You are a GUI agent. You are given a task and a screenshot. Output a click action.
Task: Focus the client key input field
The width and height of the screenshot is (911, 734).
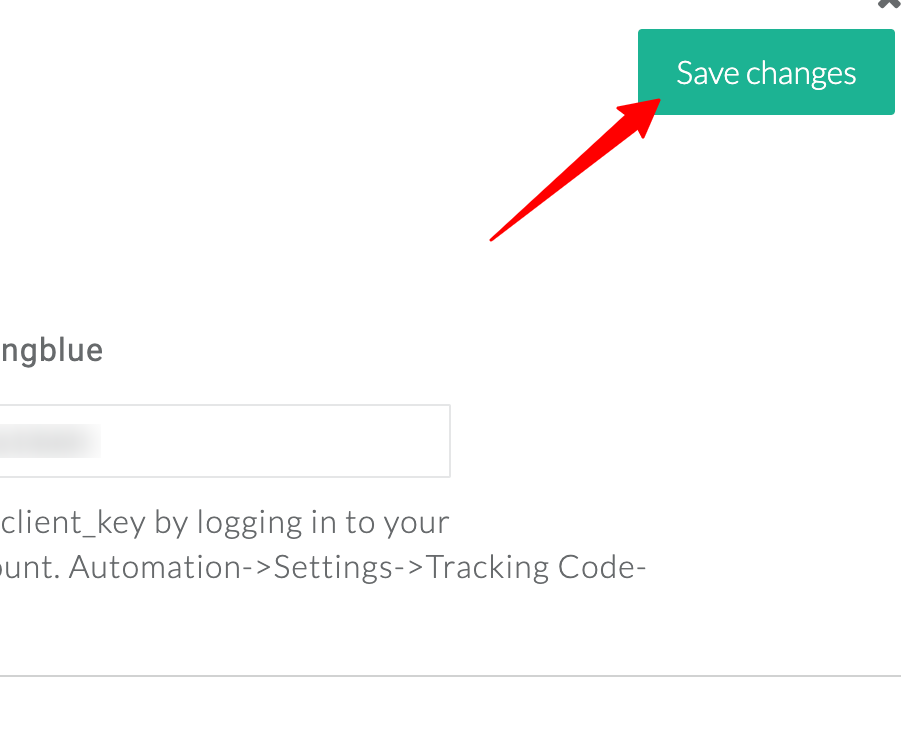tap(225, 441)
